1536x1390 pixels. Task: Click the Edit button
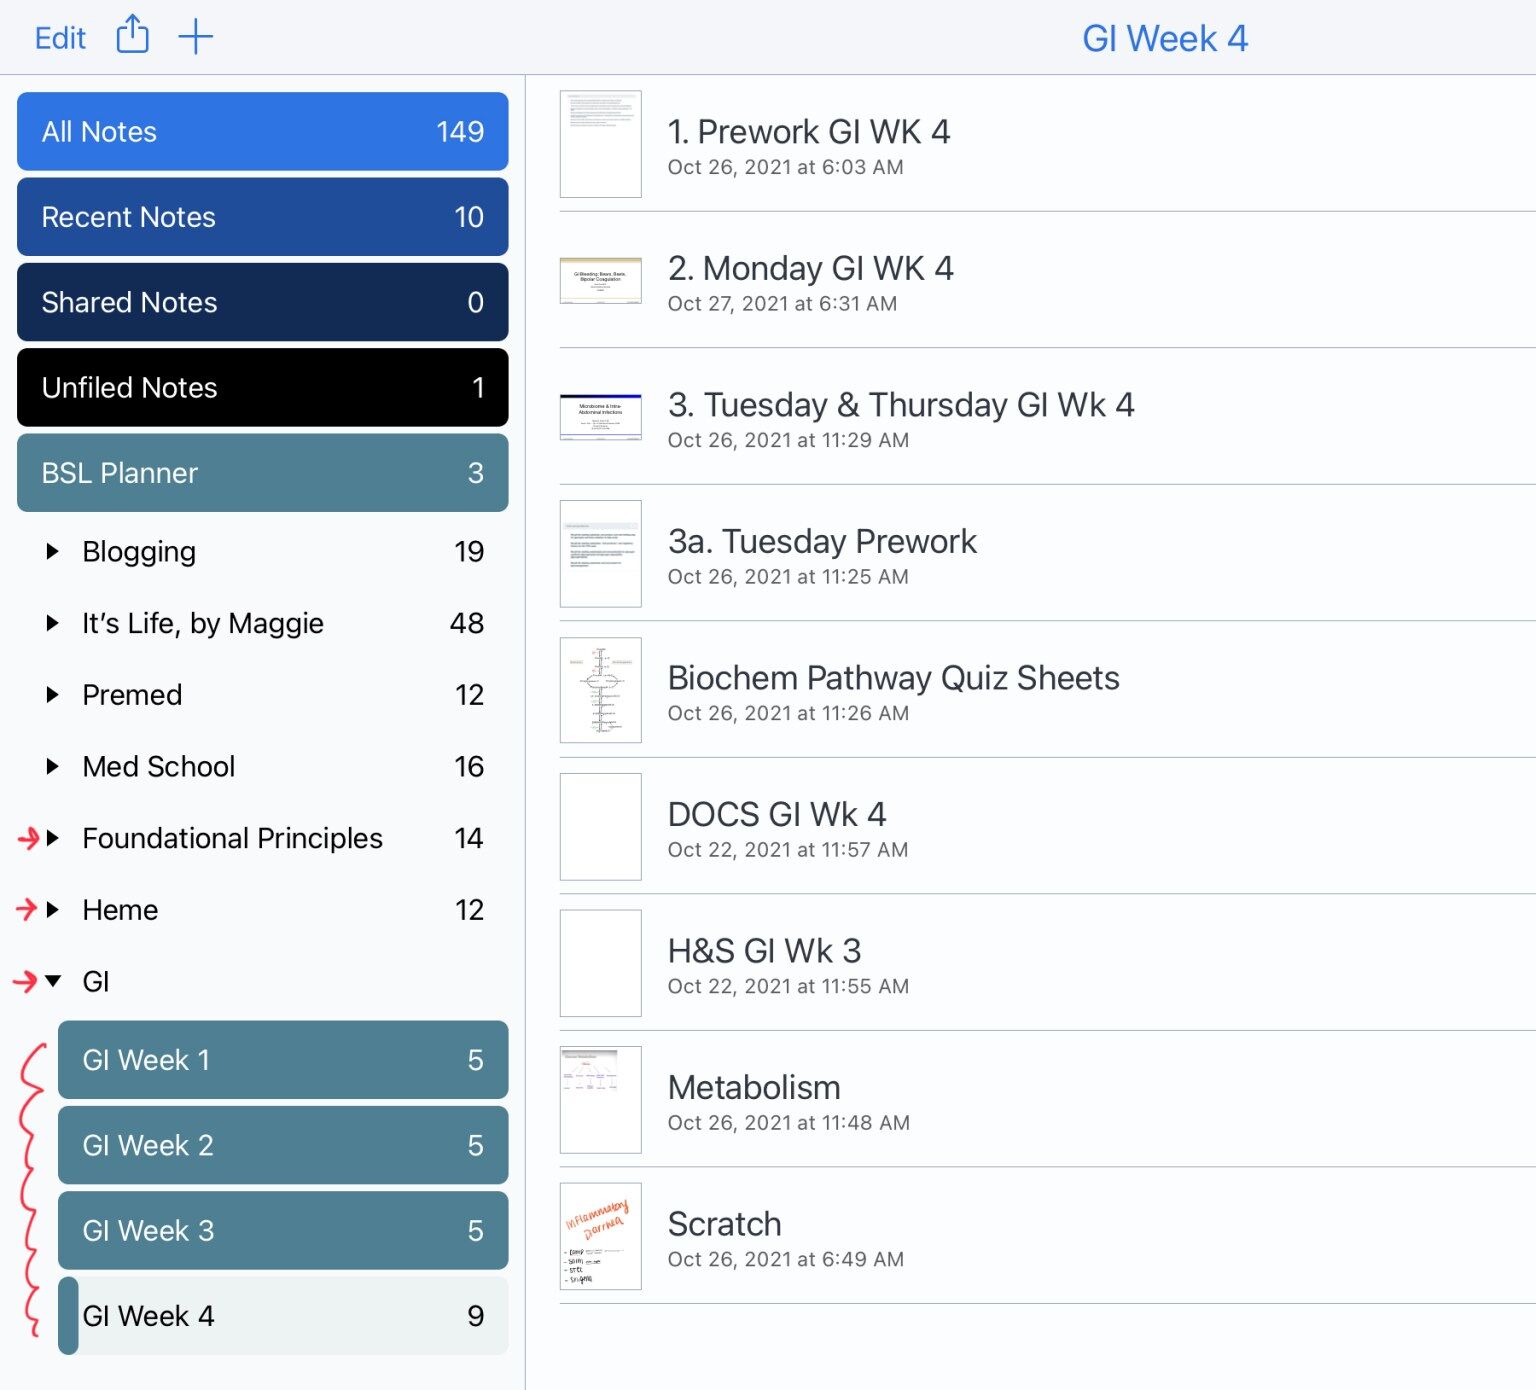click(x=60, y=37)
